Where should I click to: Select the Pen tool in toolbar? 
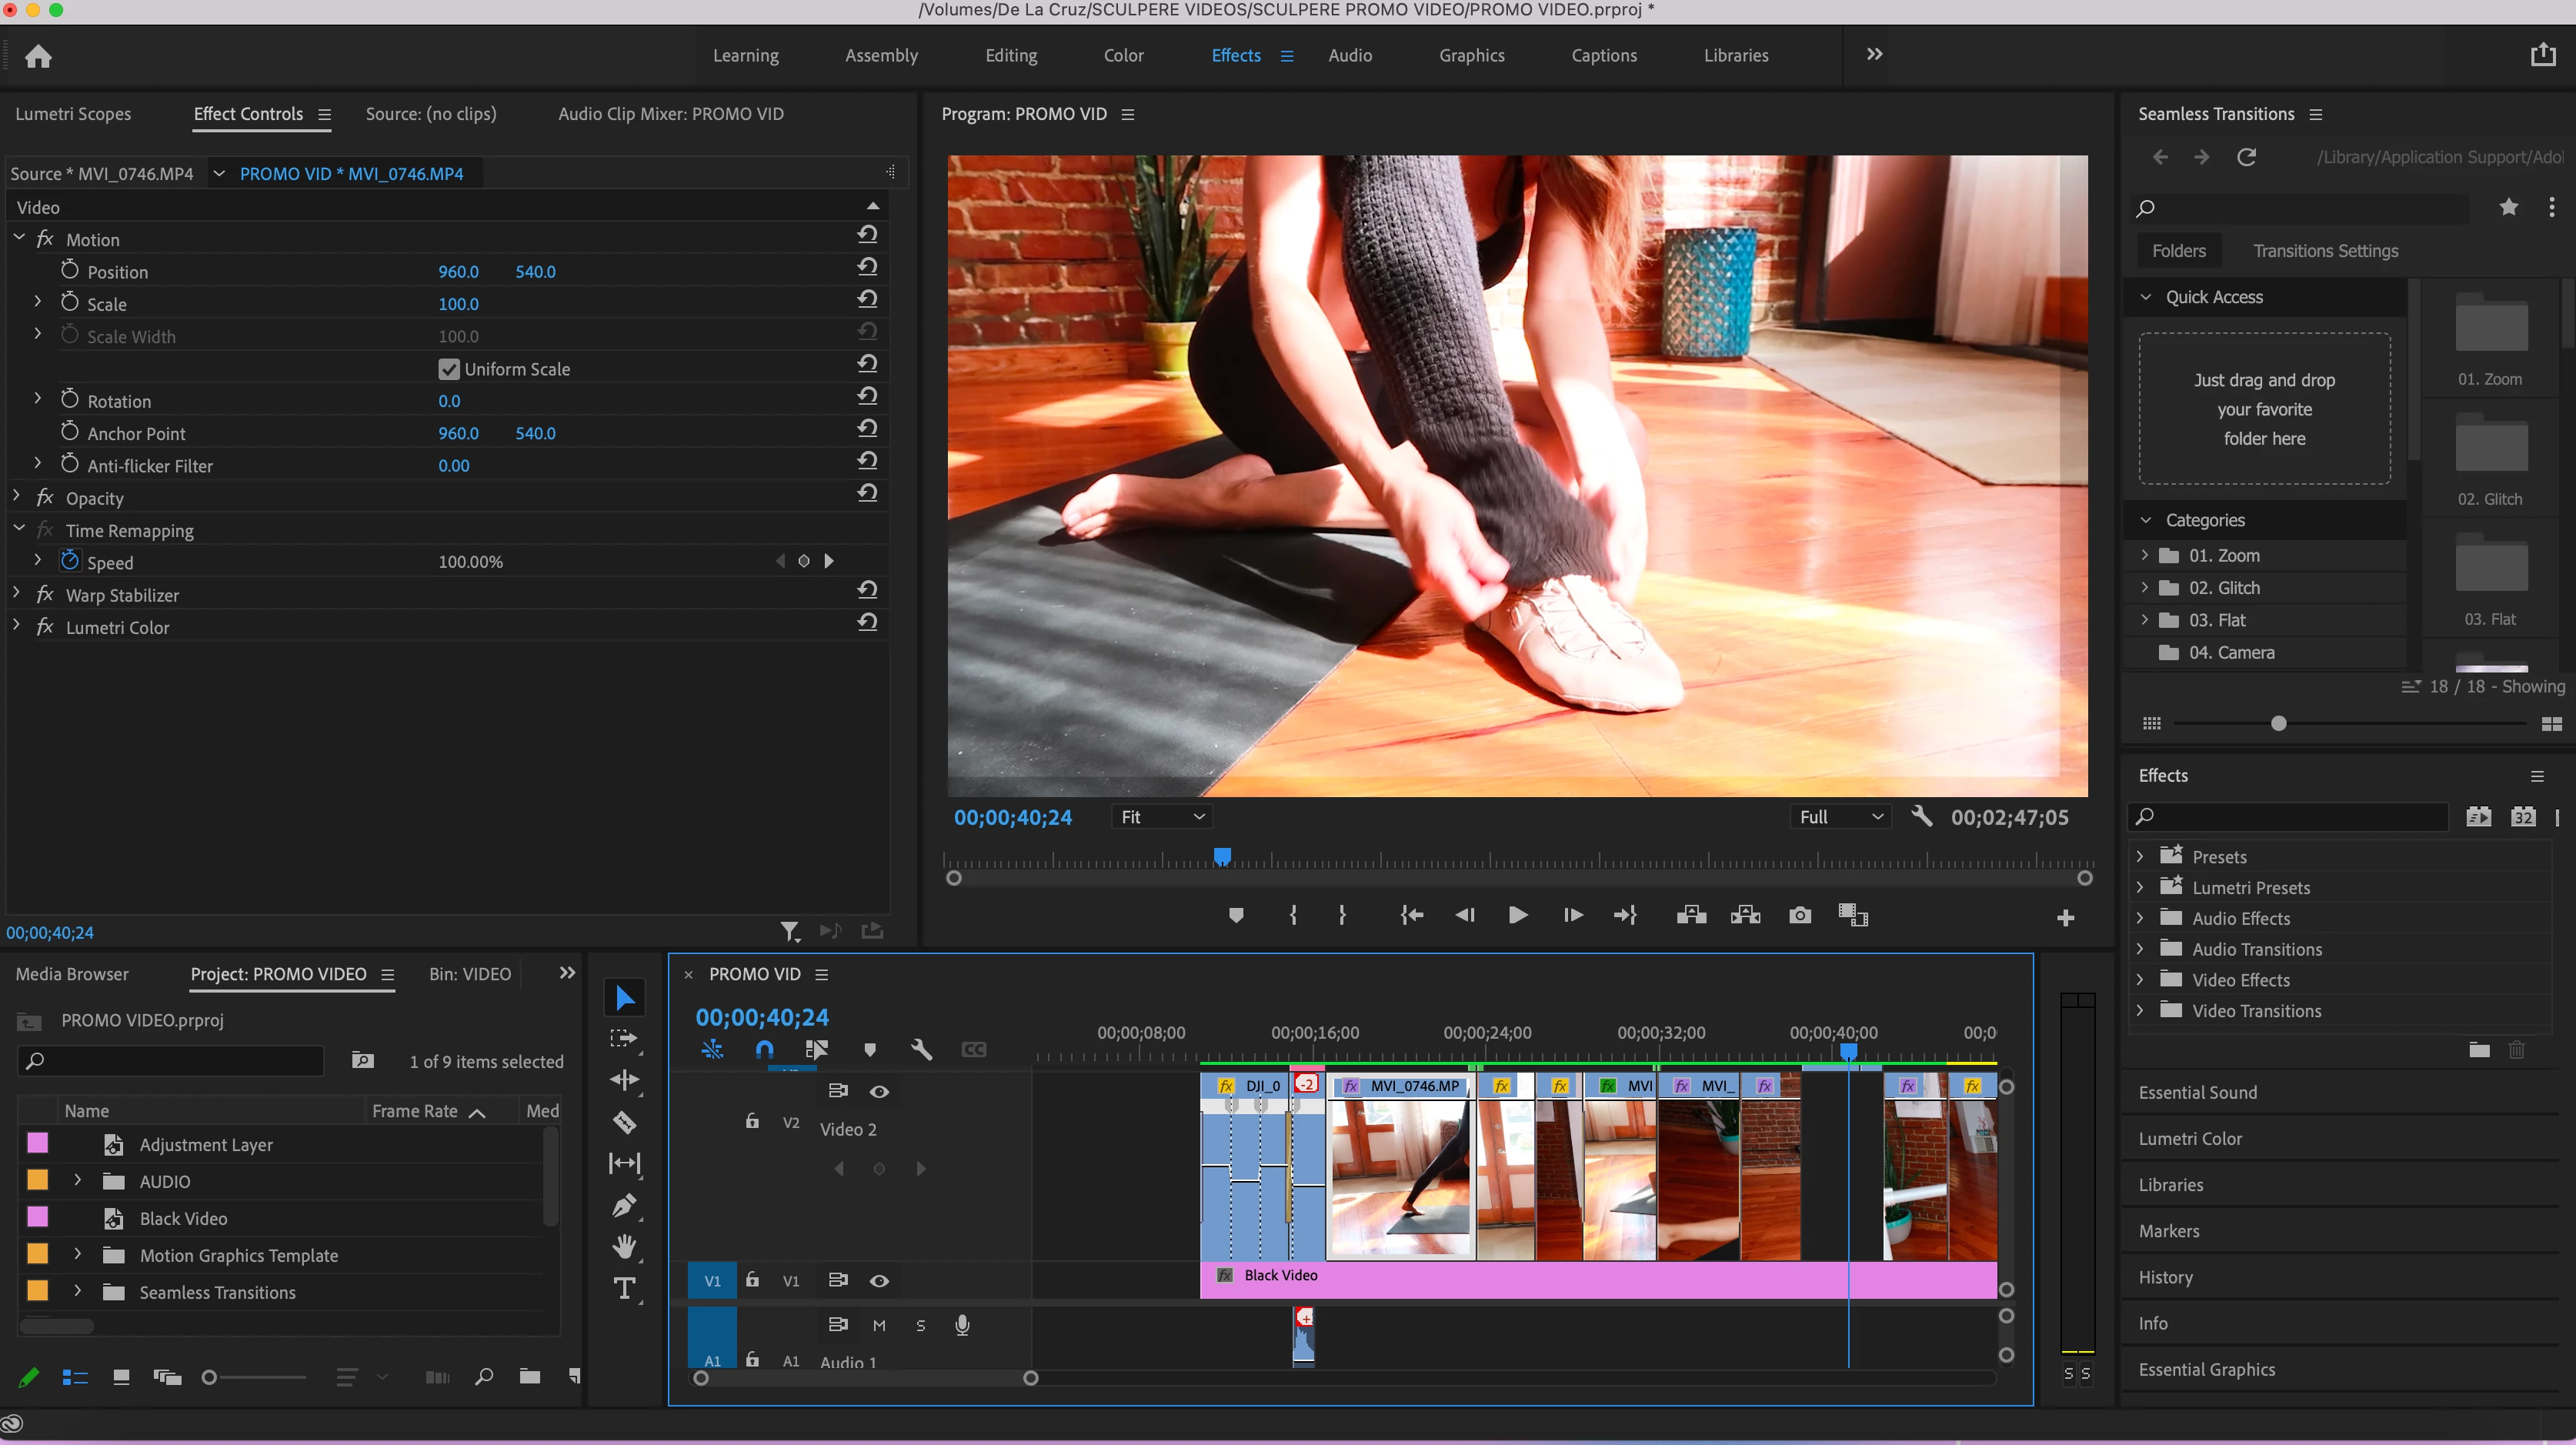coord(624,1206)
